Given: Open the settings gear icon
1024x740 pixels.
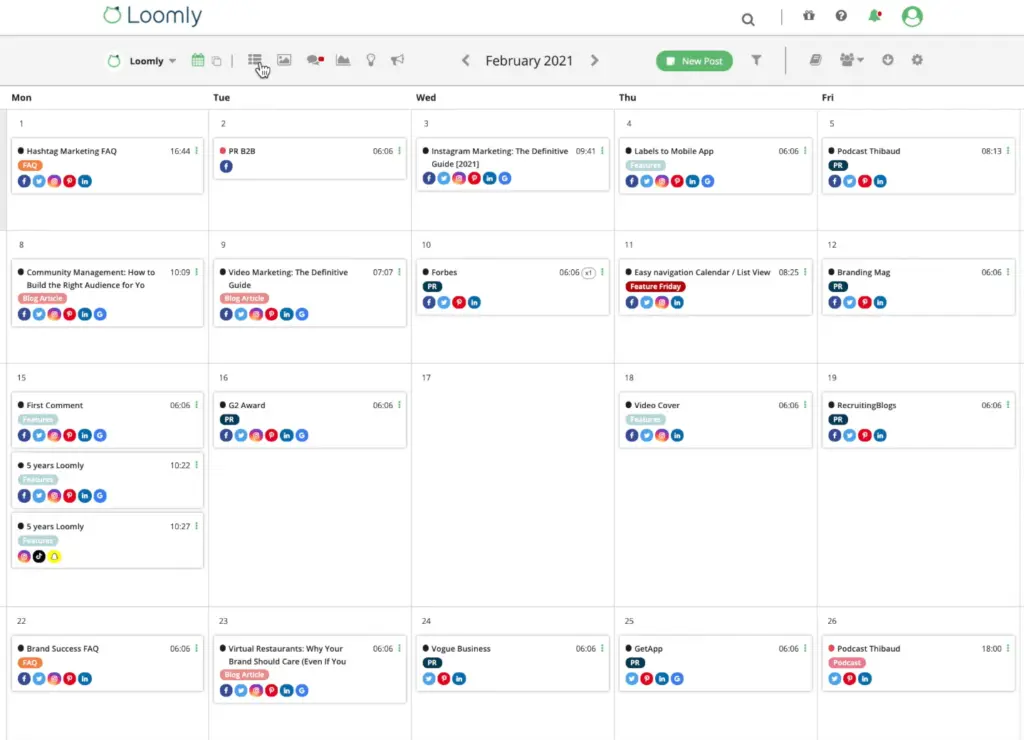Looking at the screenshot, I should (x=917, y=60).
